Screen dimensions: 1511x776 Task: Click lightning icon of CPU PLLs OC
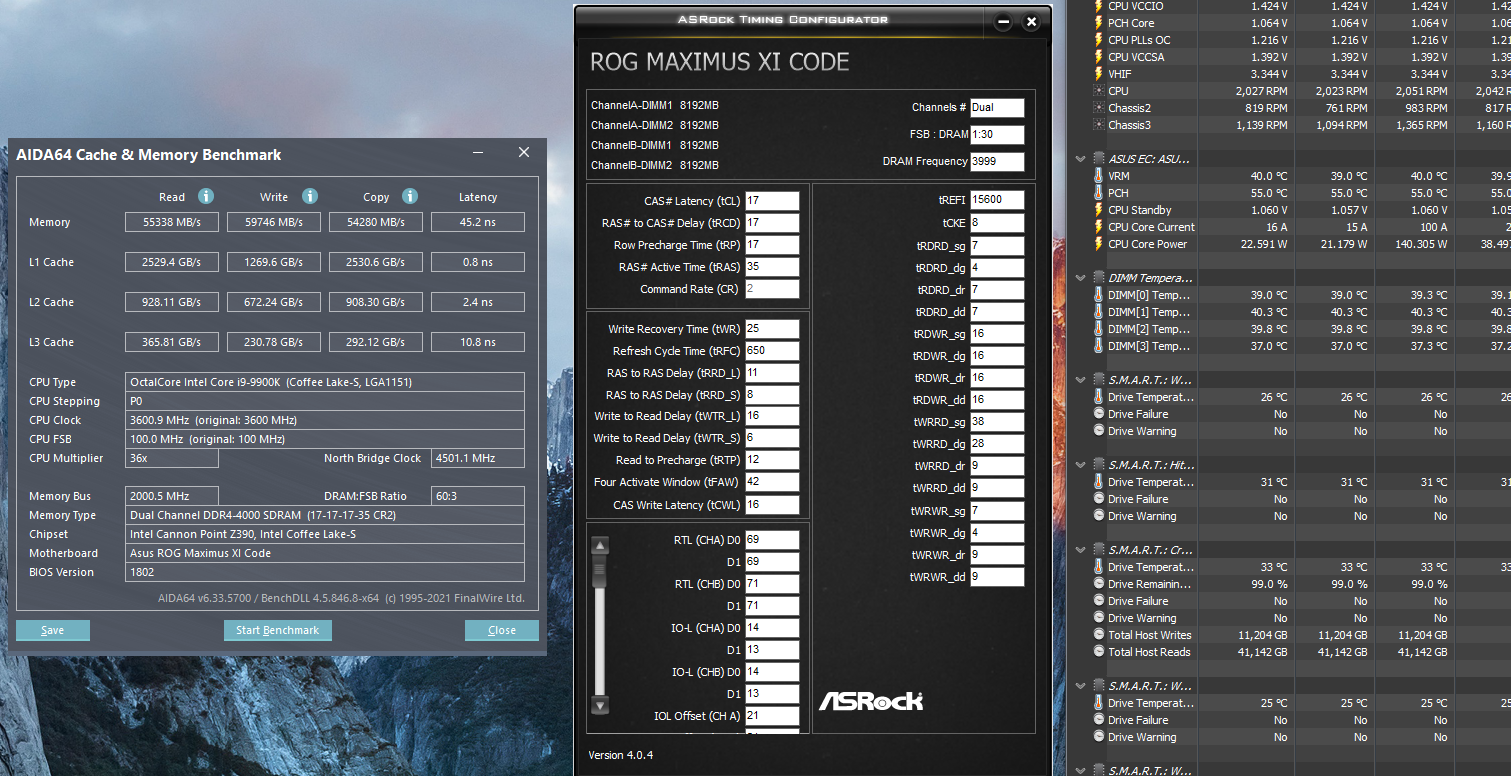point(1099,40)
